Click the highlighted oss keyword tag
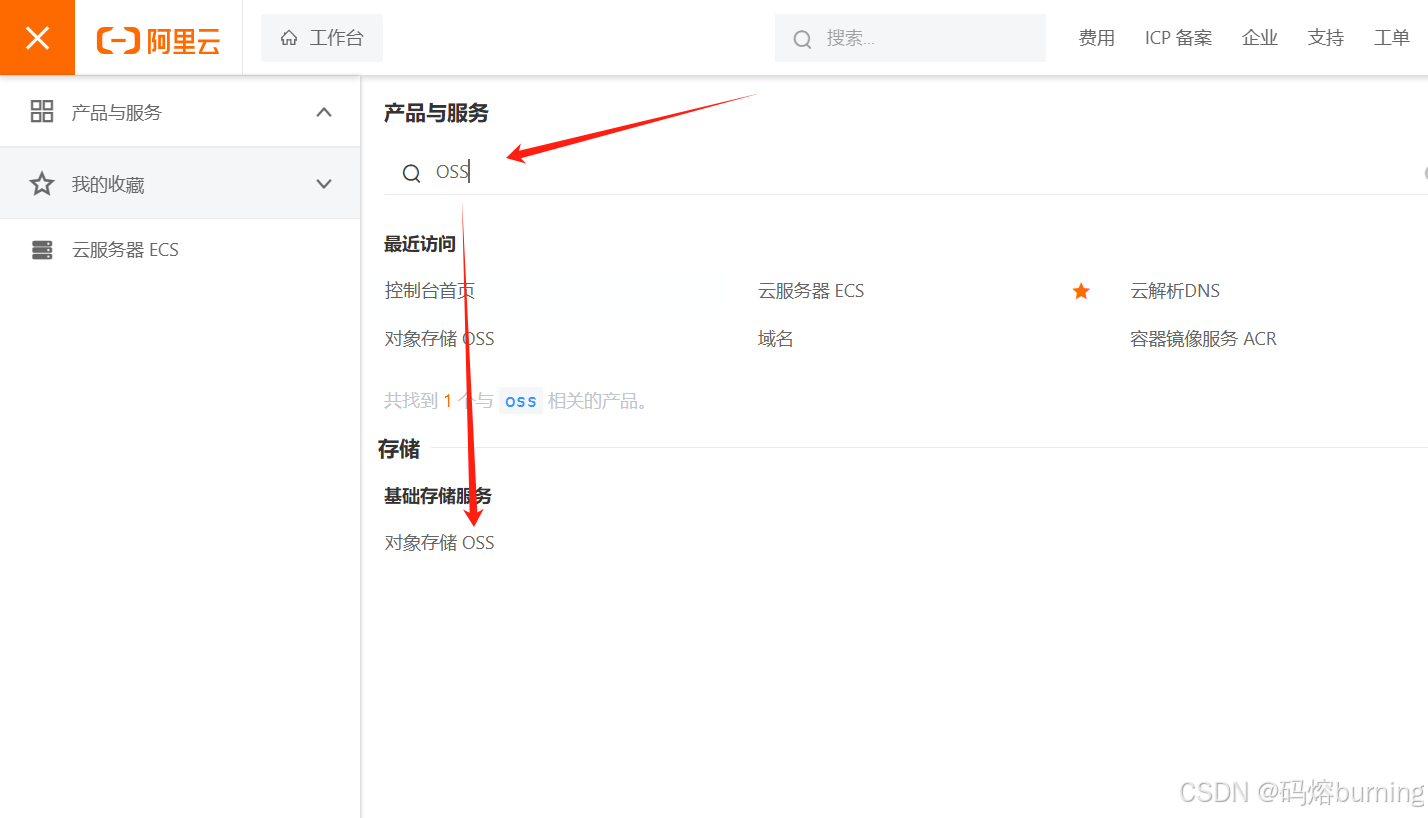Screen dimensions: 1428x818 (x=521, y=401)
